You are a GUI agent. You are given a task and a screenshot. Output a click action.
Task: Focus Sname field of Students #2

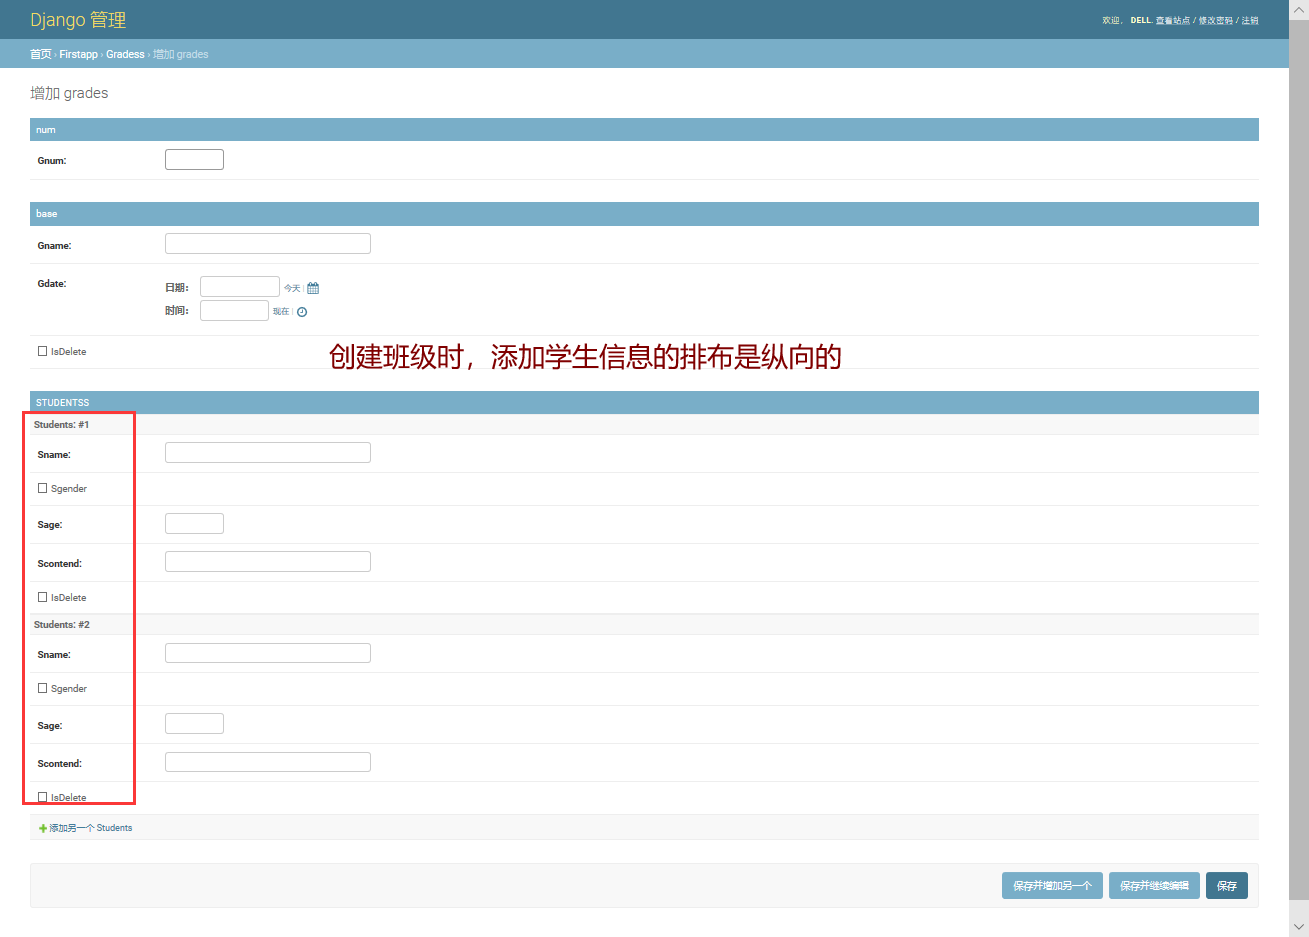268,653
